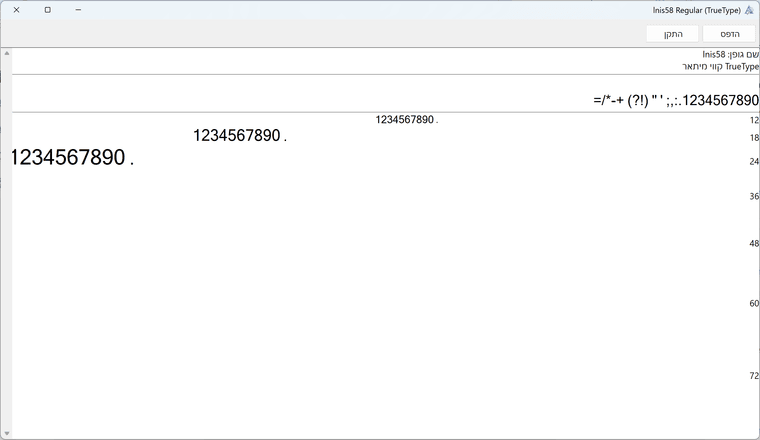
Task: Click the vertical scrollbar track
Action: click(6, 250)
